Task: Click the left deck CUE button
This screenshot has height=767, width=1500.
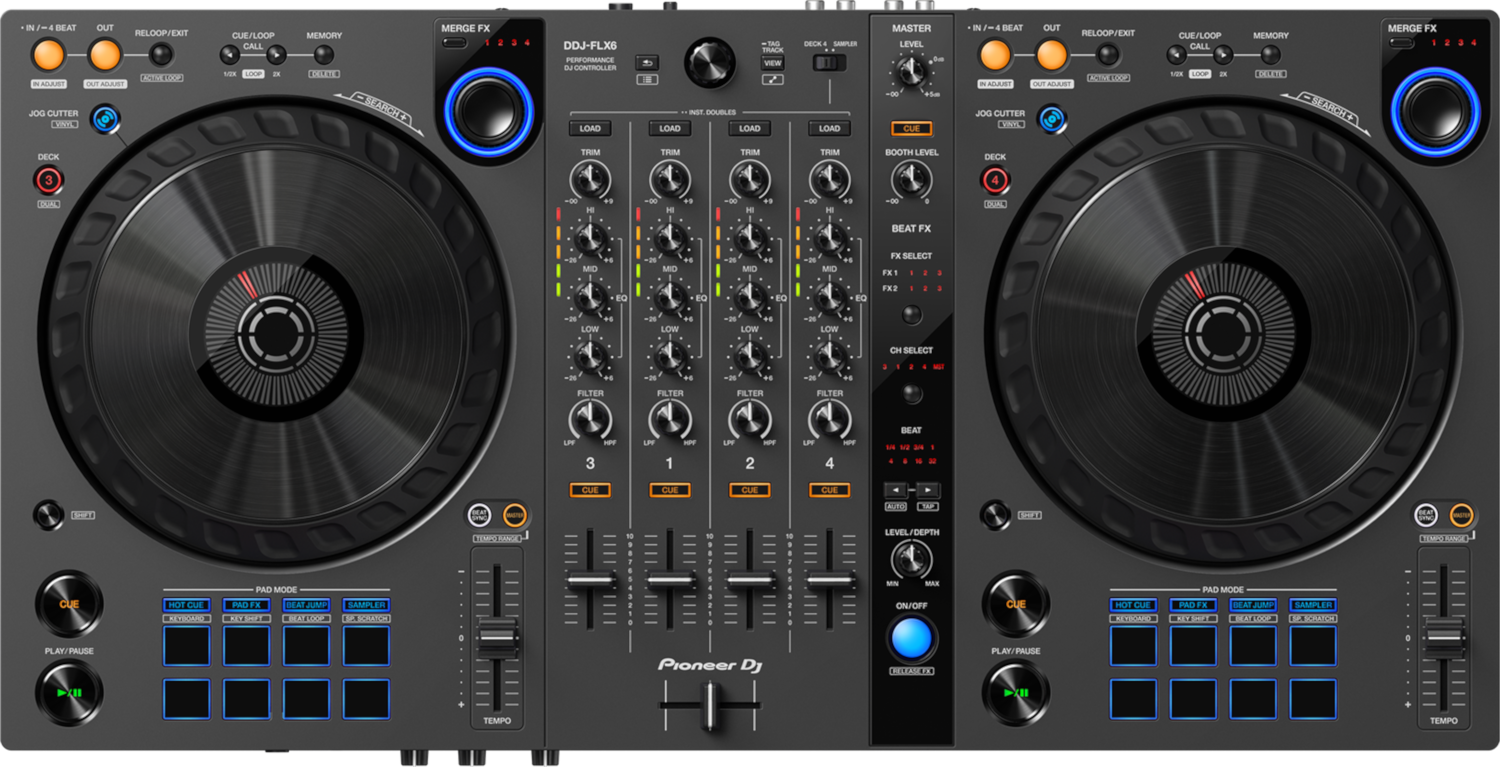Action: click(69, 604)
